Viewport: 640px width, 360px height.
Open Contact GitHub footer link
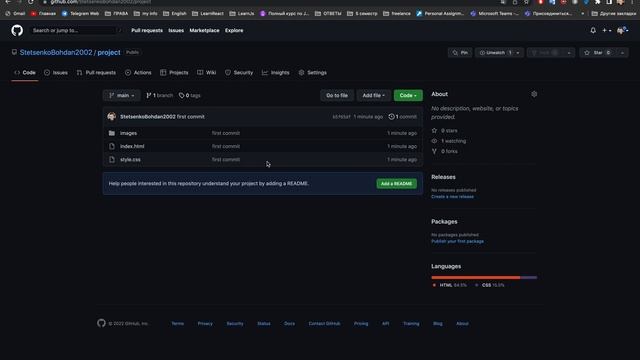coord(324,324)
